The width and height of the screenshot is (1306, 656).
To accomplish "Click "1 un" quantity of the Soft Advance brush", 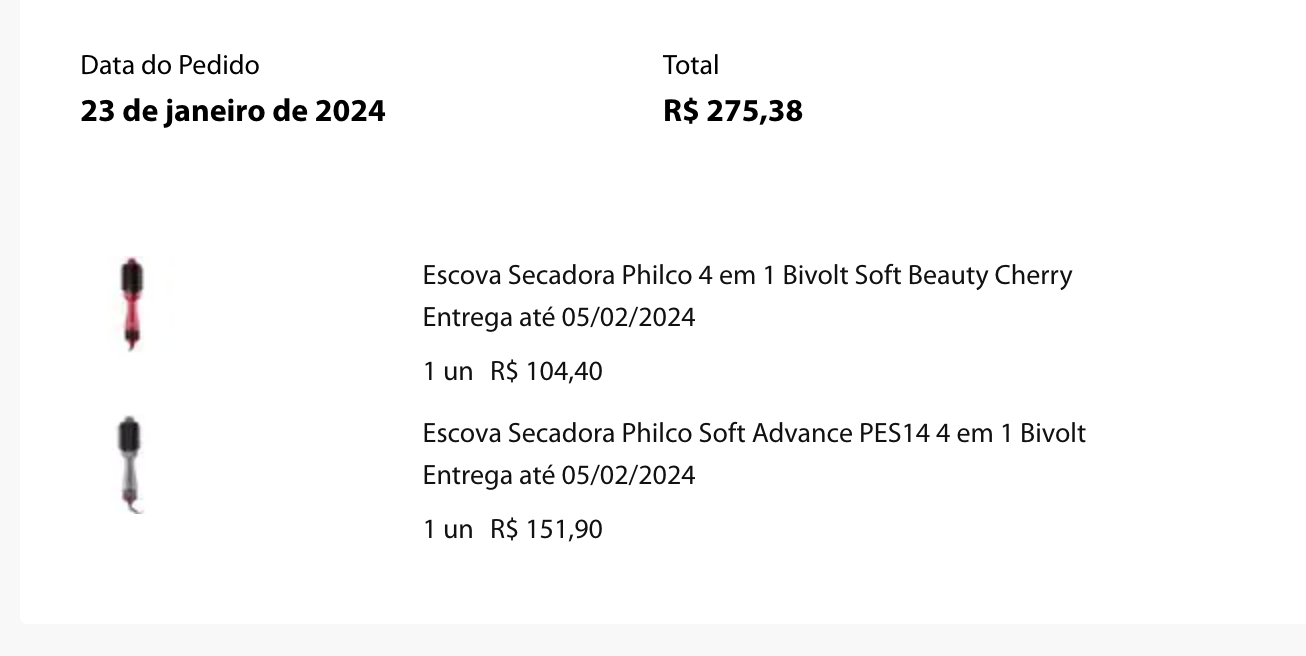I will tap(447, 529).
